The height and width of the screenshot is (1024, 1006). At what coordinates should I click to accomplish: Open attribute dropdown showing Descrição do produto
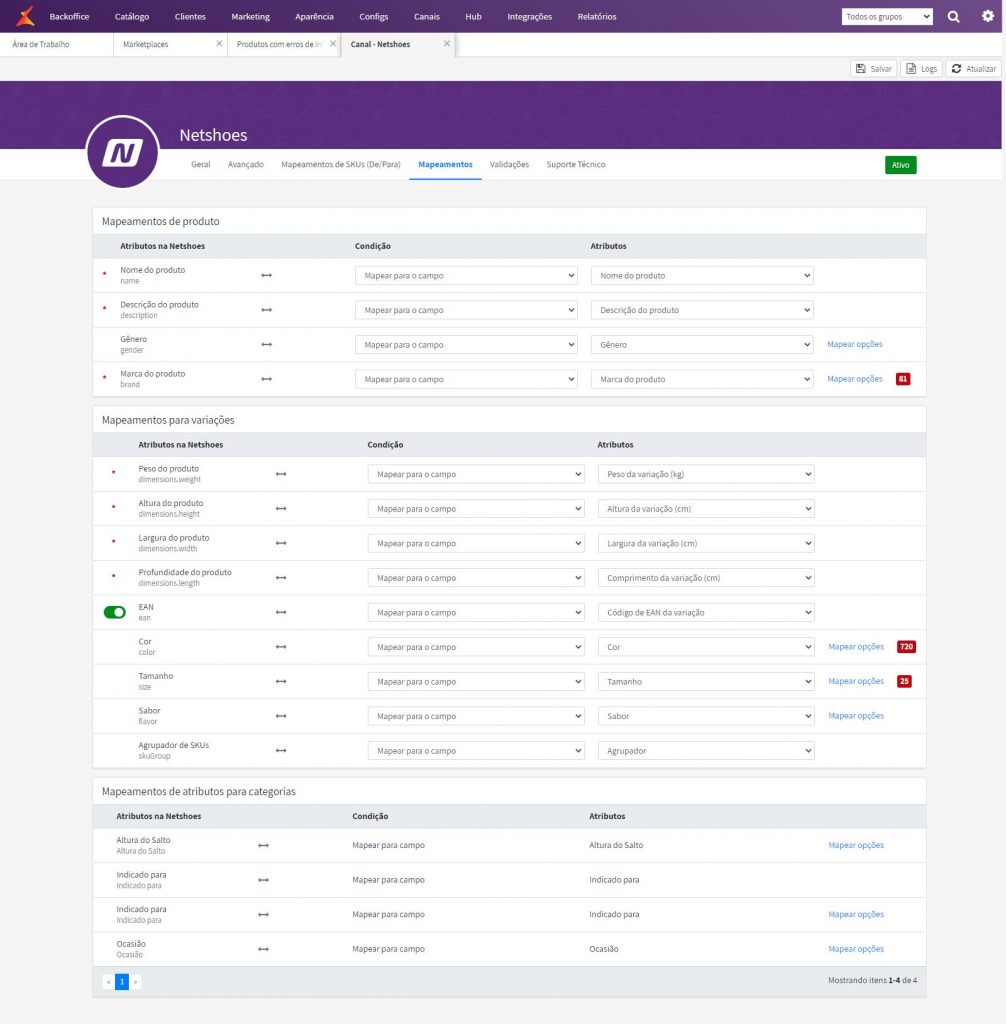pos(702,310)
